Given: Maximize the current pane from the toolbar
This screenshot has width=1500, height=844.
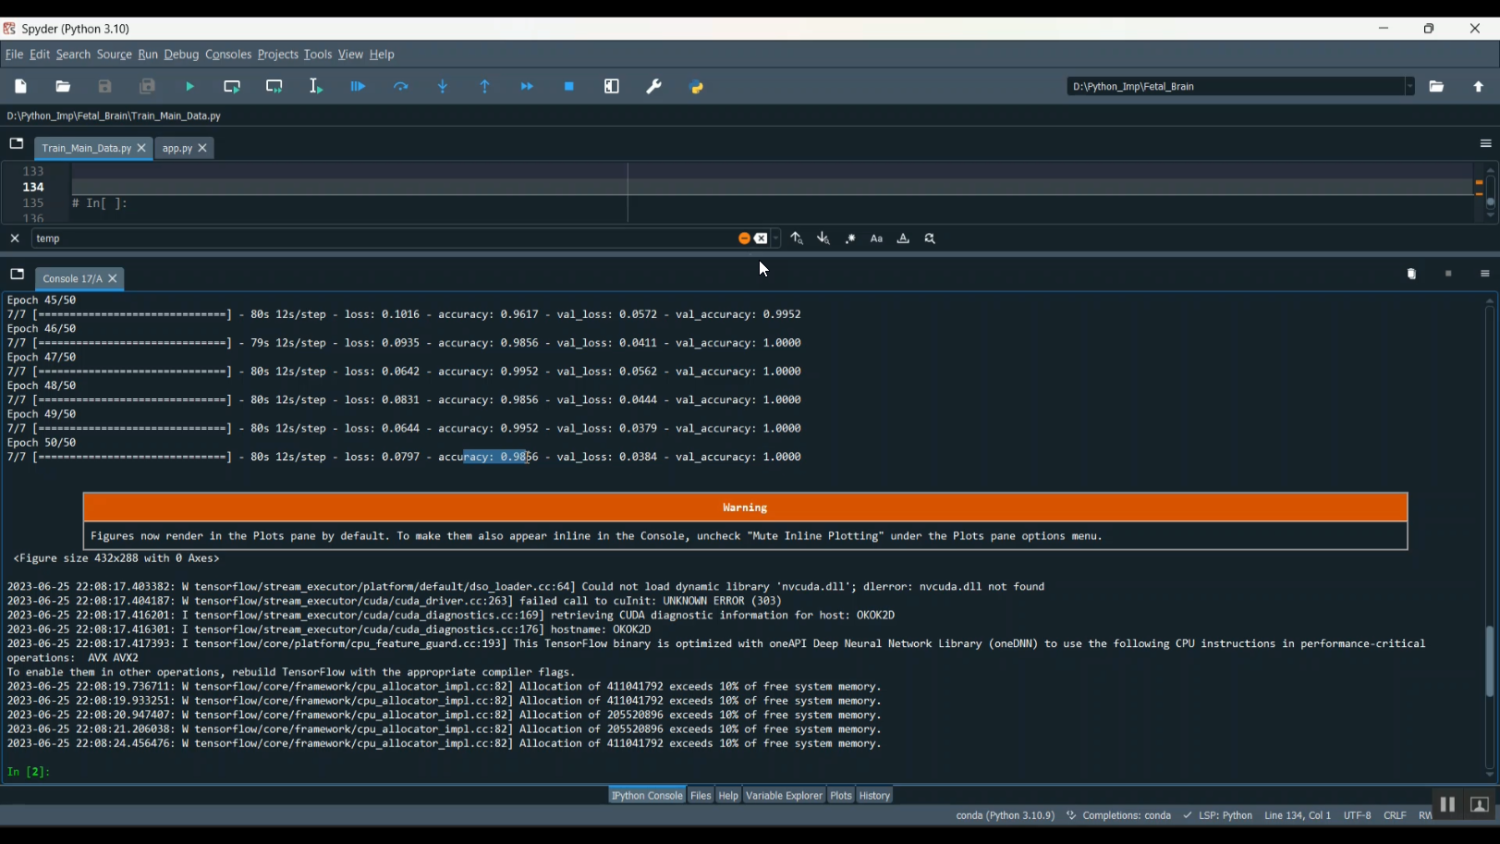Looking at the screenshot, I should (x=612, y=87).
